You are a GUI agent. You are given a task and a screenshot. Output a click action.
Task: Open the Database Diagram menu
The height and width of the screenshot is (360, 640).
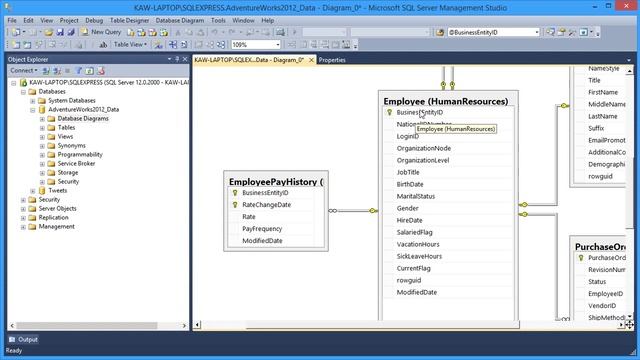coord(180,20)
